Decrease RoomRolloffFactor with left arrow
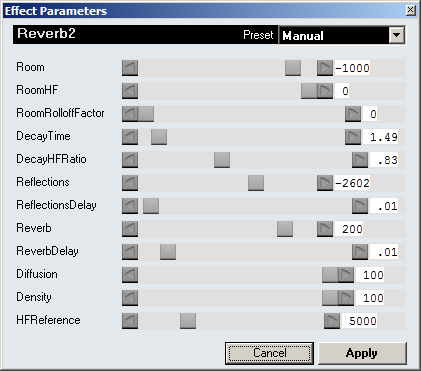 coord(130,114)
